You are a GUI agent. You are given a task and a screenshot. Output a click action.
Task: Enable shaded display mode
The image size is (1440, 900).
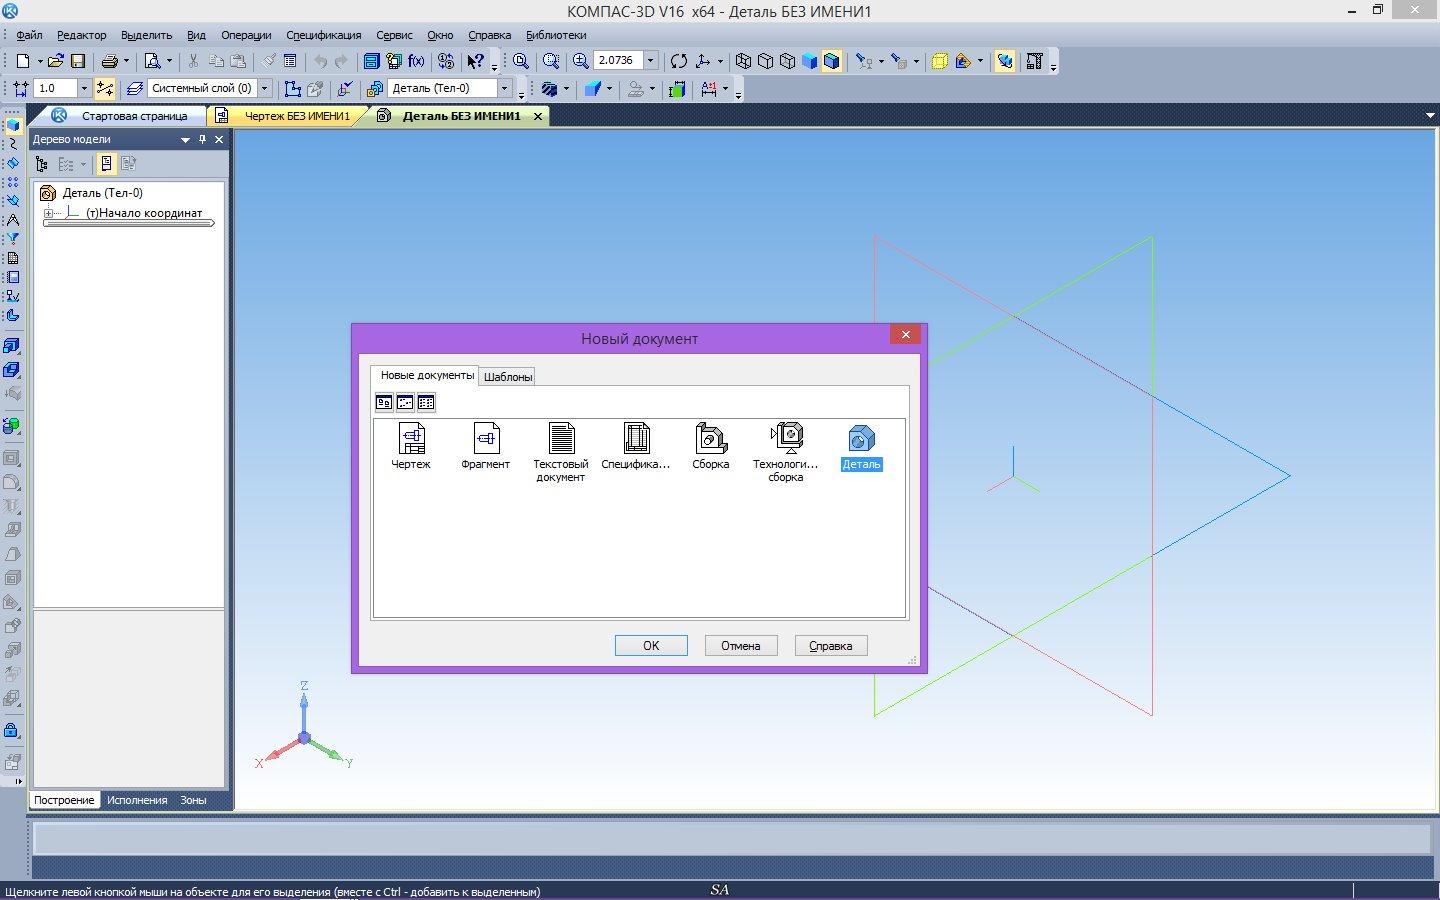810,61
